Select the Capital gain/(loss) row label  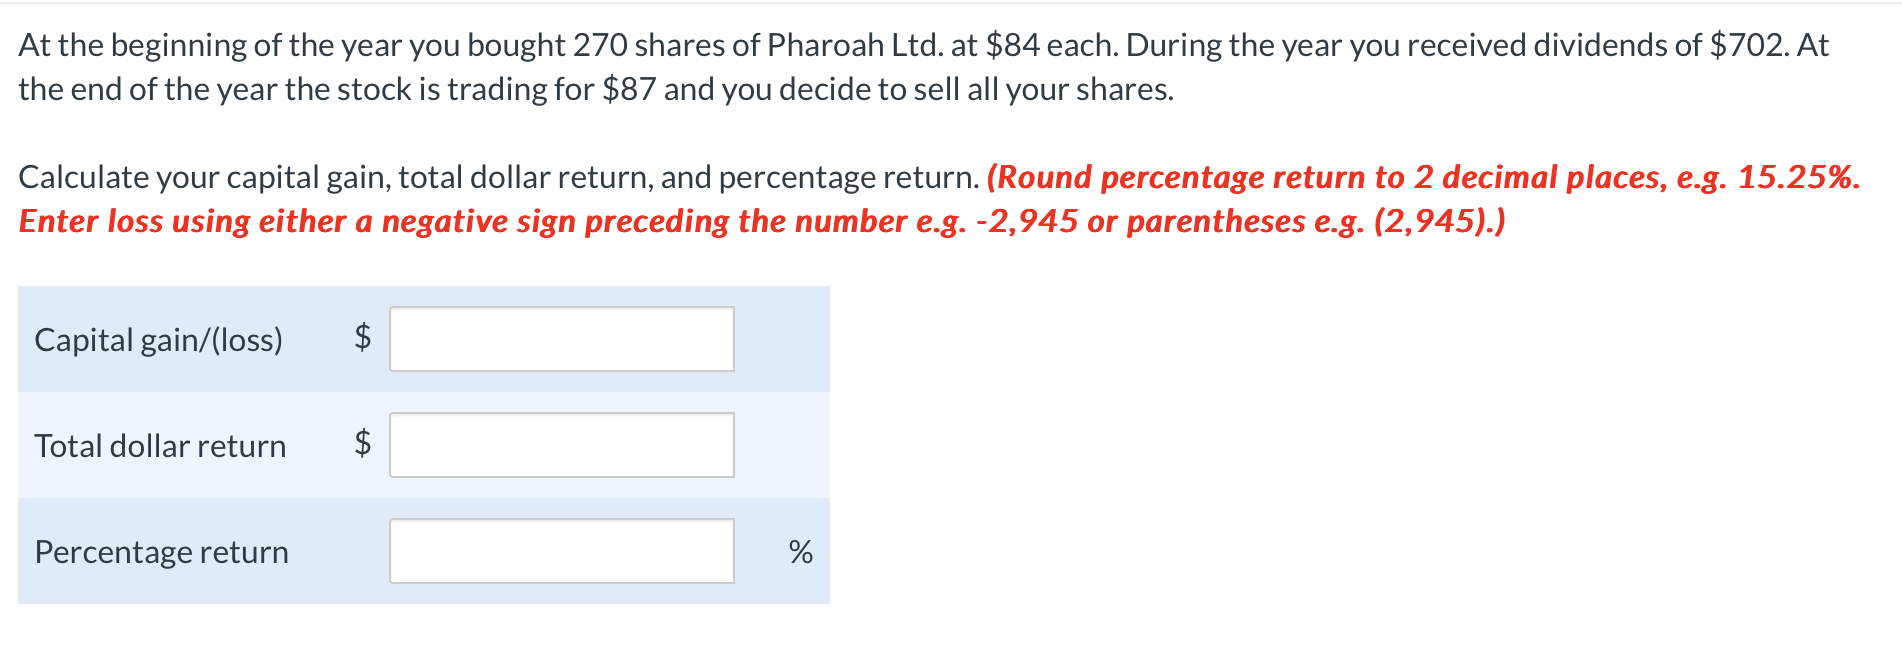(159, 340)
